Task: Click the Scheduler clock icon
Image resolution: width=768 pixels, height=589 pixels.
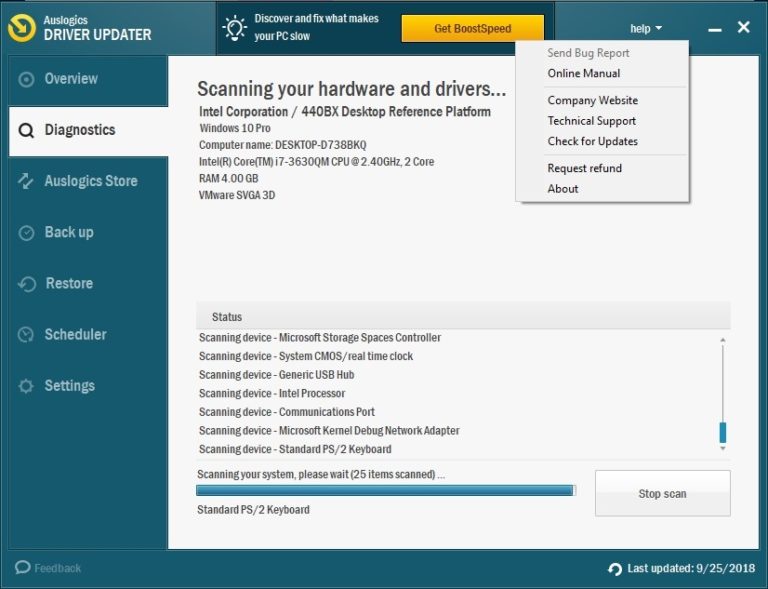Action: [26, 335]
